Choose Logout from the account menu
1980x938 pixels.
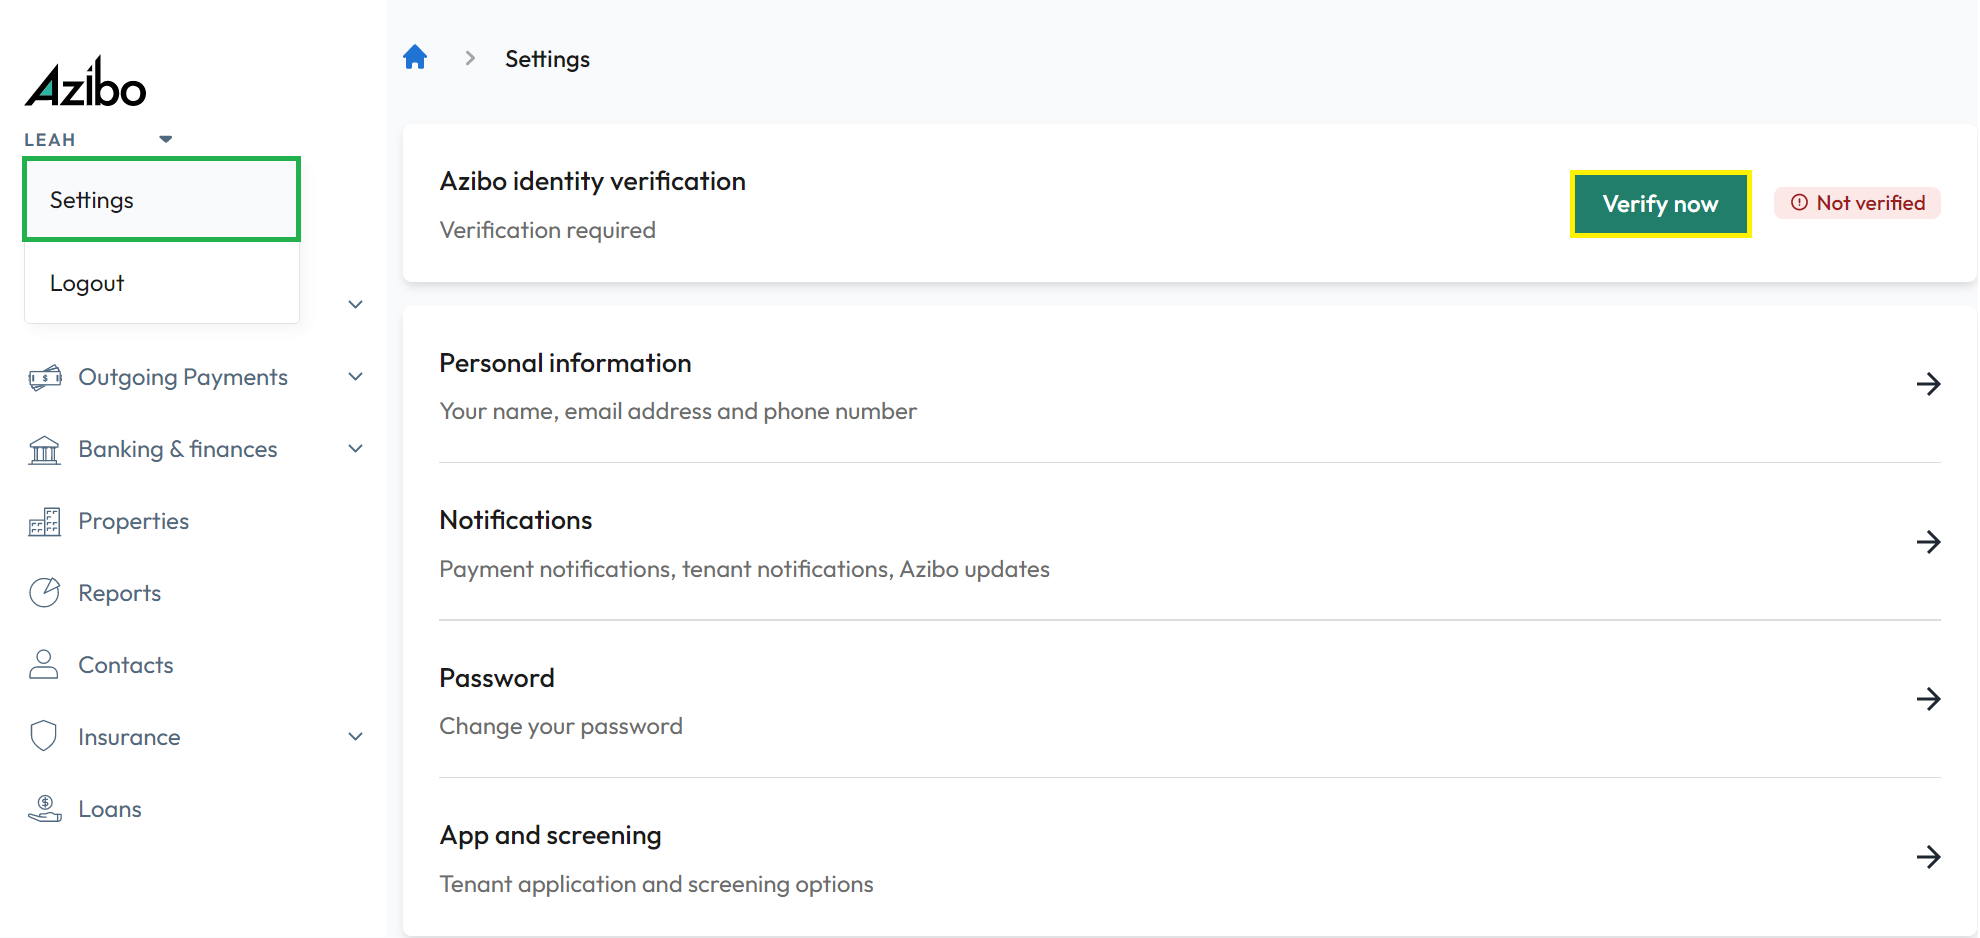tap(162, 283)
